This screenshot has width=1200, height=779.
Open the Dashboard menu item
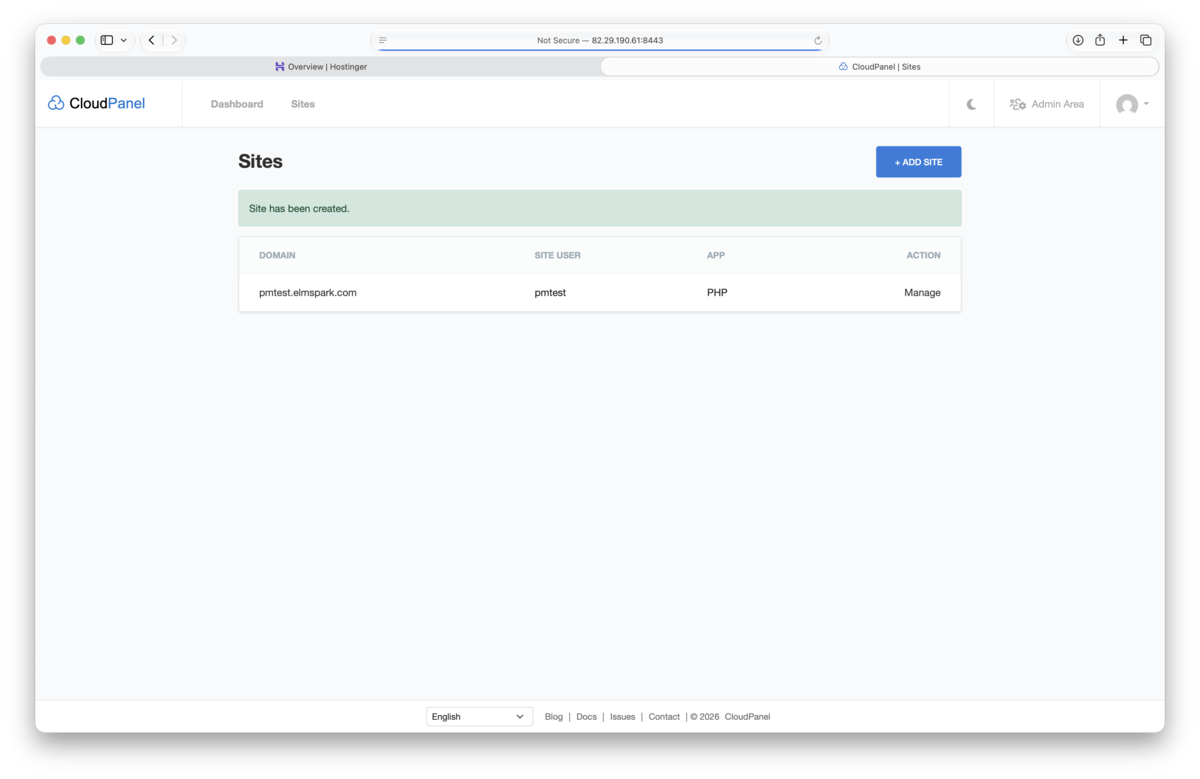tap(237, 104)
